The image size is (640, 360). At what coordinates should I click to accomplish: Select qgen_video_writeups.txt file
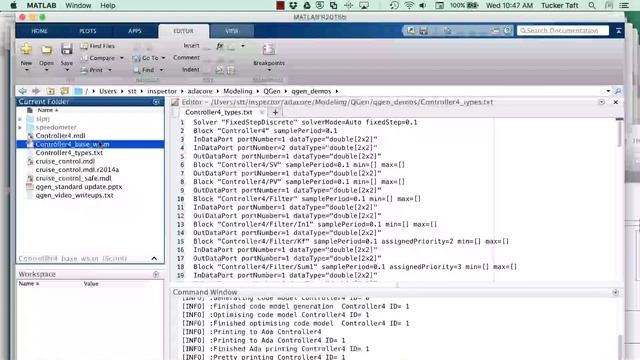point(74,195)
